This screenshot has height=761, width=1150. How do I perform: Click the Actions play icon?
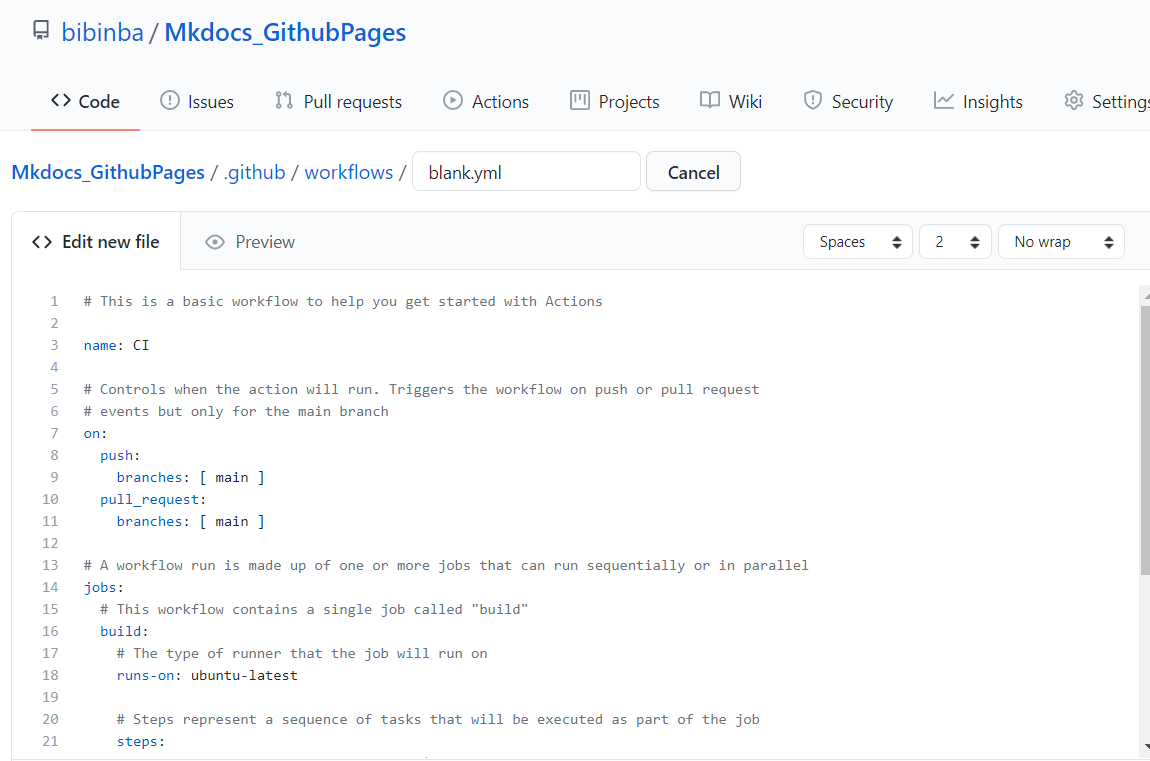453,100
